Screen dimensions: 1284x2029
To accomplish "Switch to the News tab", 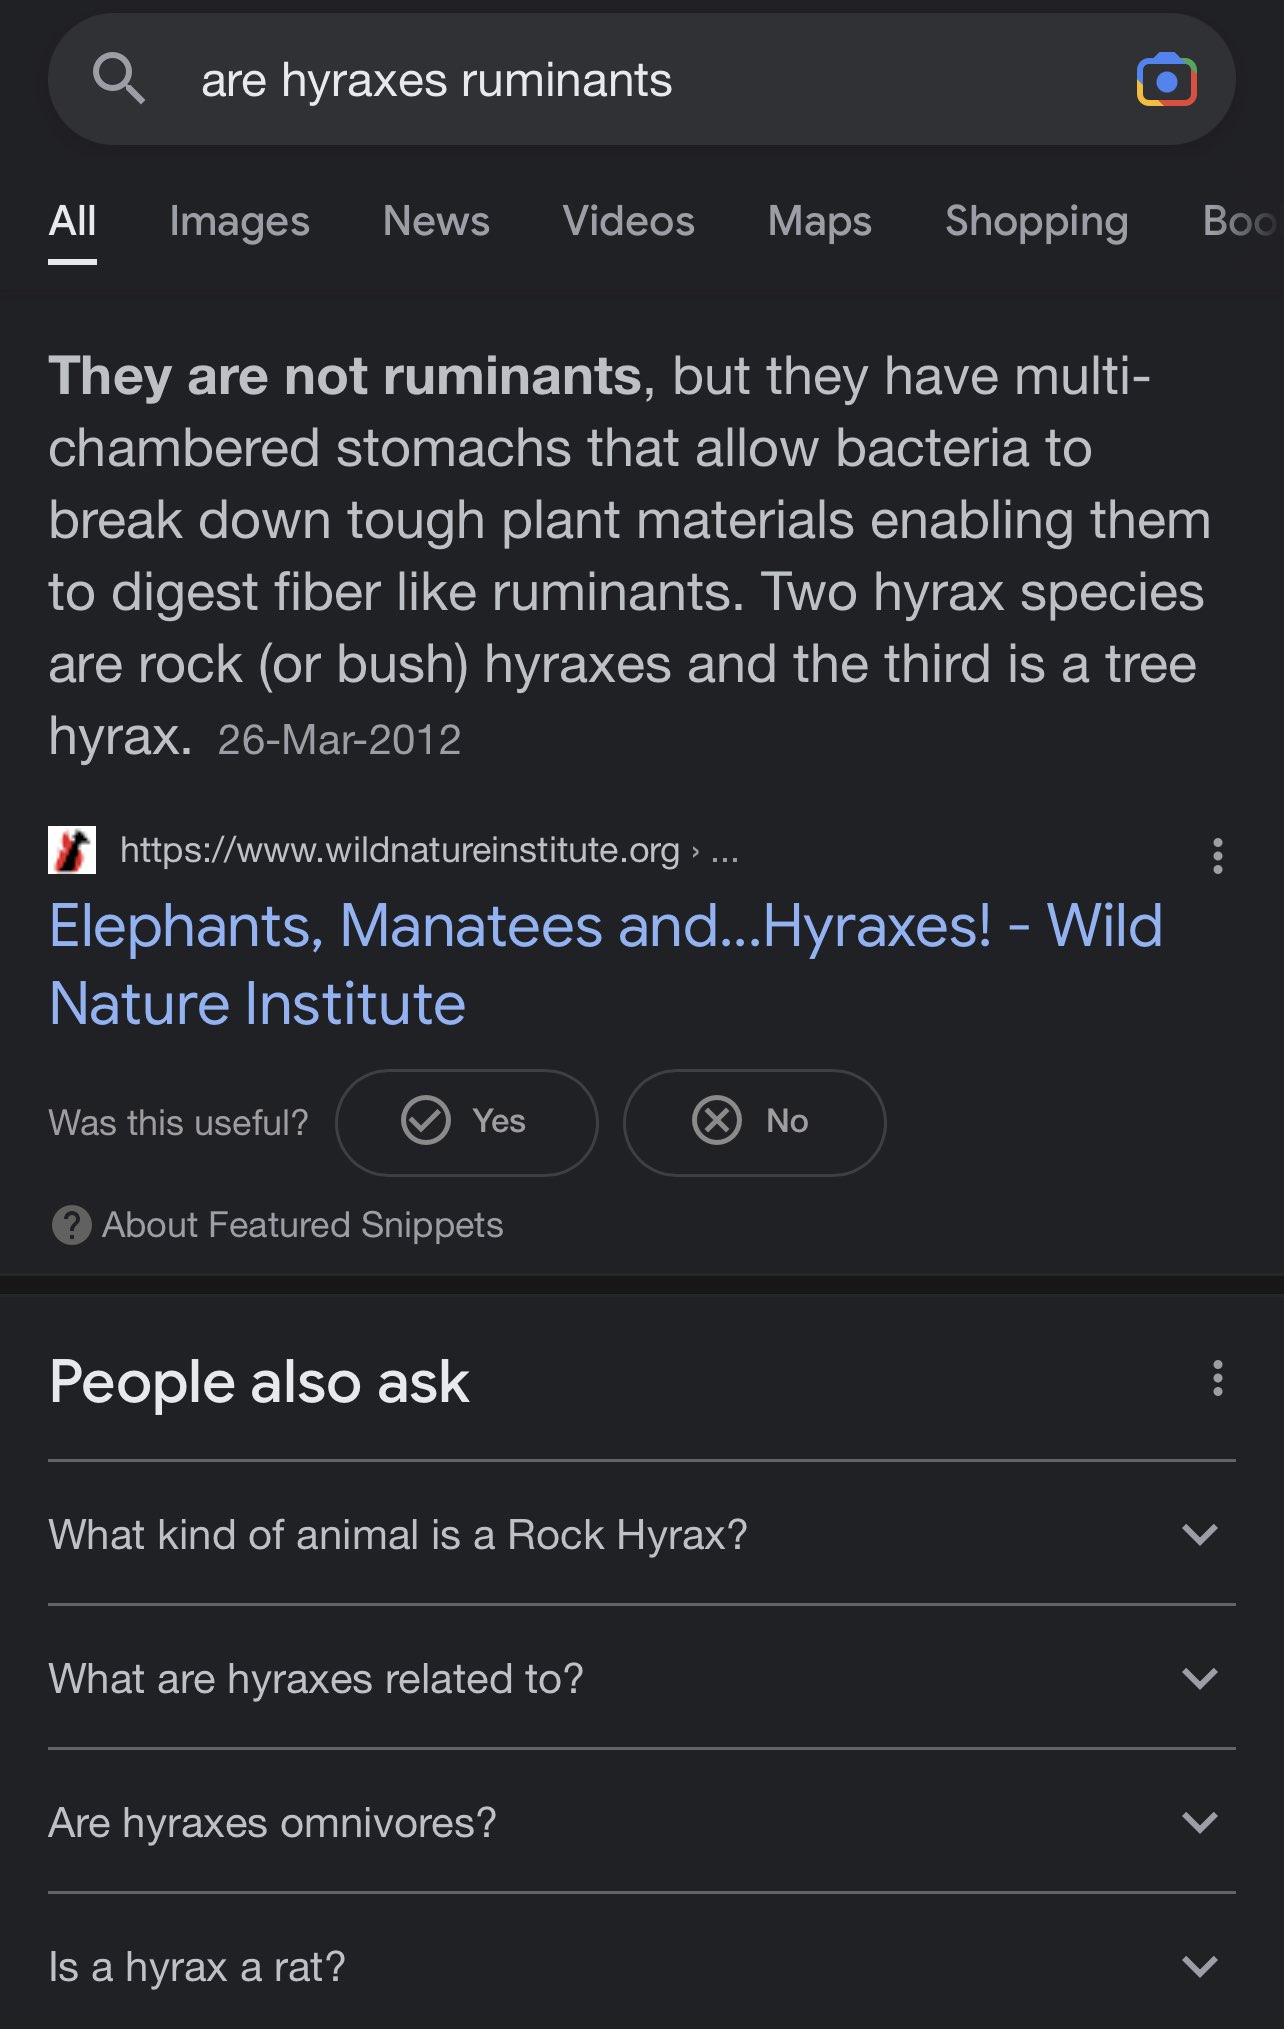I will [436, 221].
